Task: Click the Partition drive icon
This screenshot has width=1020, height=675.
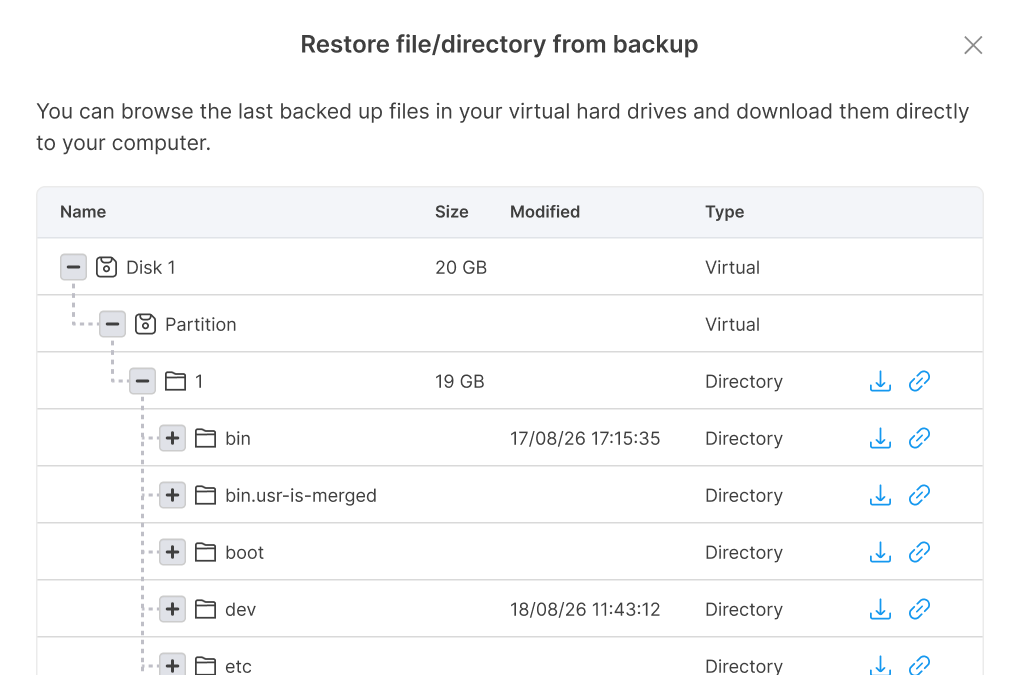Action: (x=145, y=324)
